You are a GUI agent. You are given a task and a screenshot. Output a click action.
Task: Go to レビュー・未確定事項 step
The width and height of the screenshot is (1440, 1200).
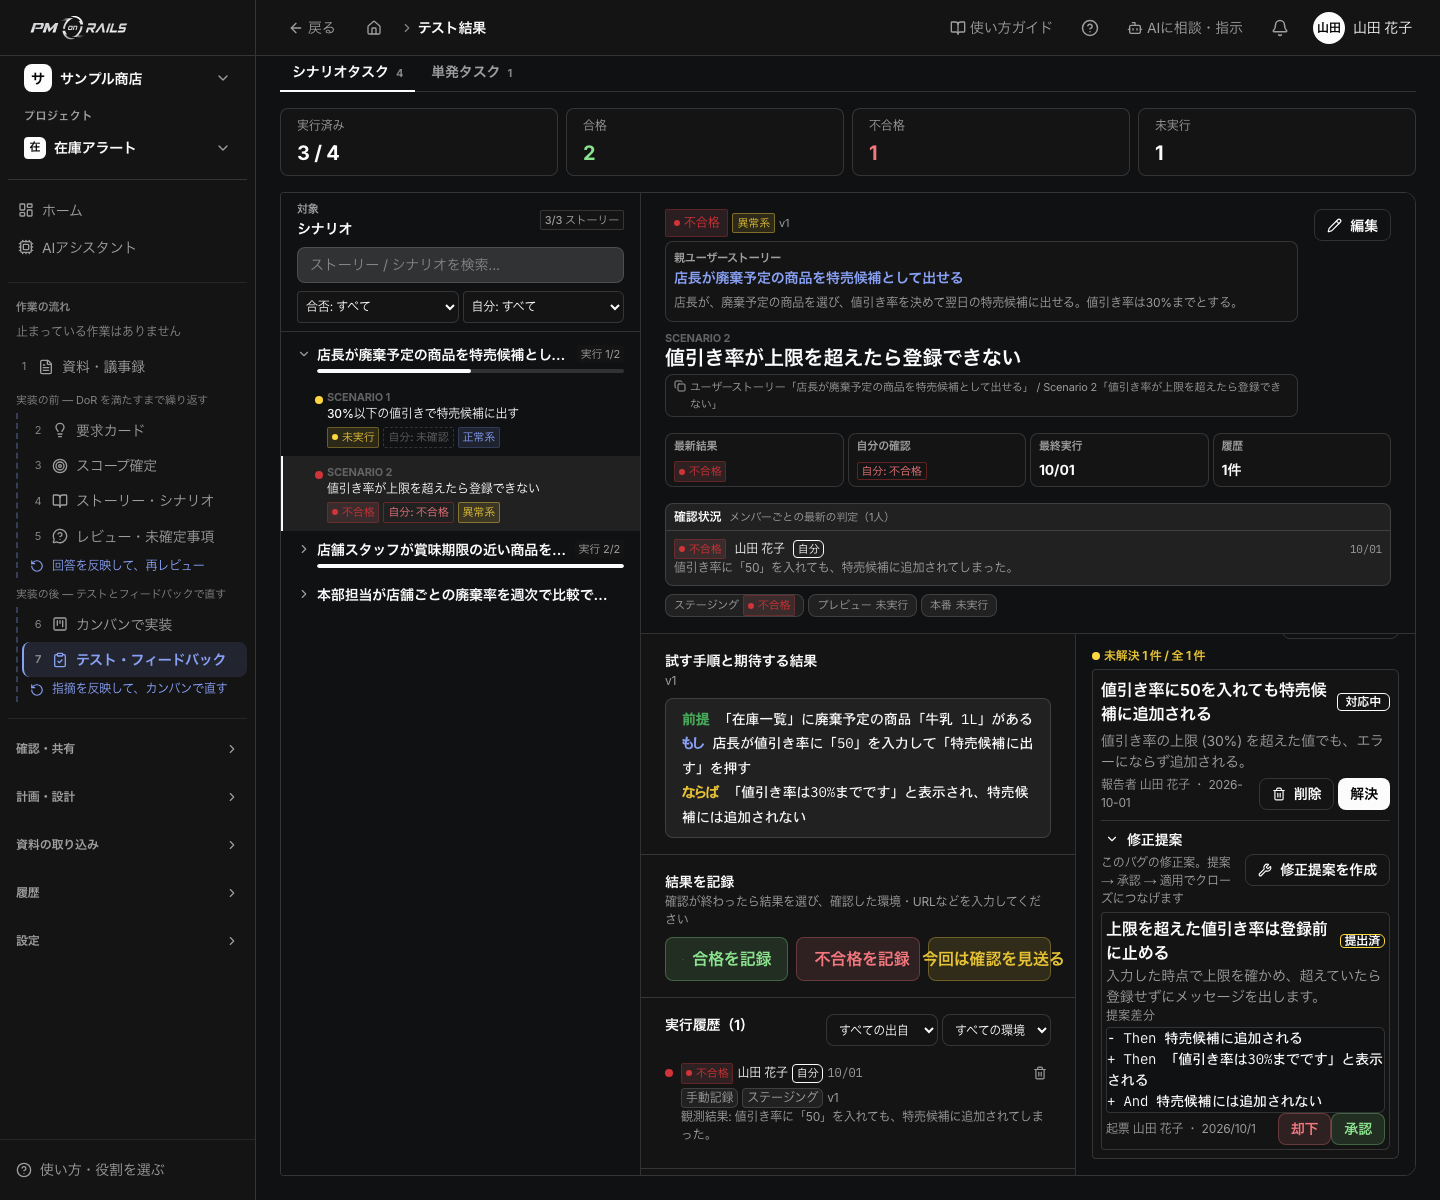135,536
